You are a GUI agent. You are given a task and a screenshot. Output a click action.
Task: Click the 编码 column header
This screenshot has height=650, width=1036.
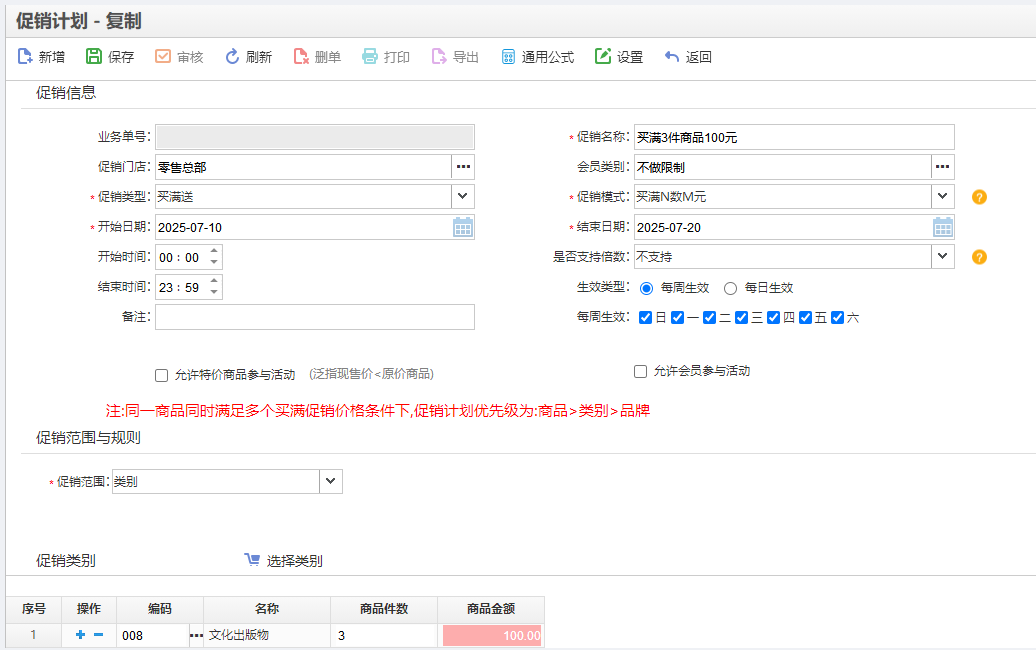(x=160, y=609)
